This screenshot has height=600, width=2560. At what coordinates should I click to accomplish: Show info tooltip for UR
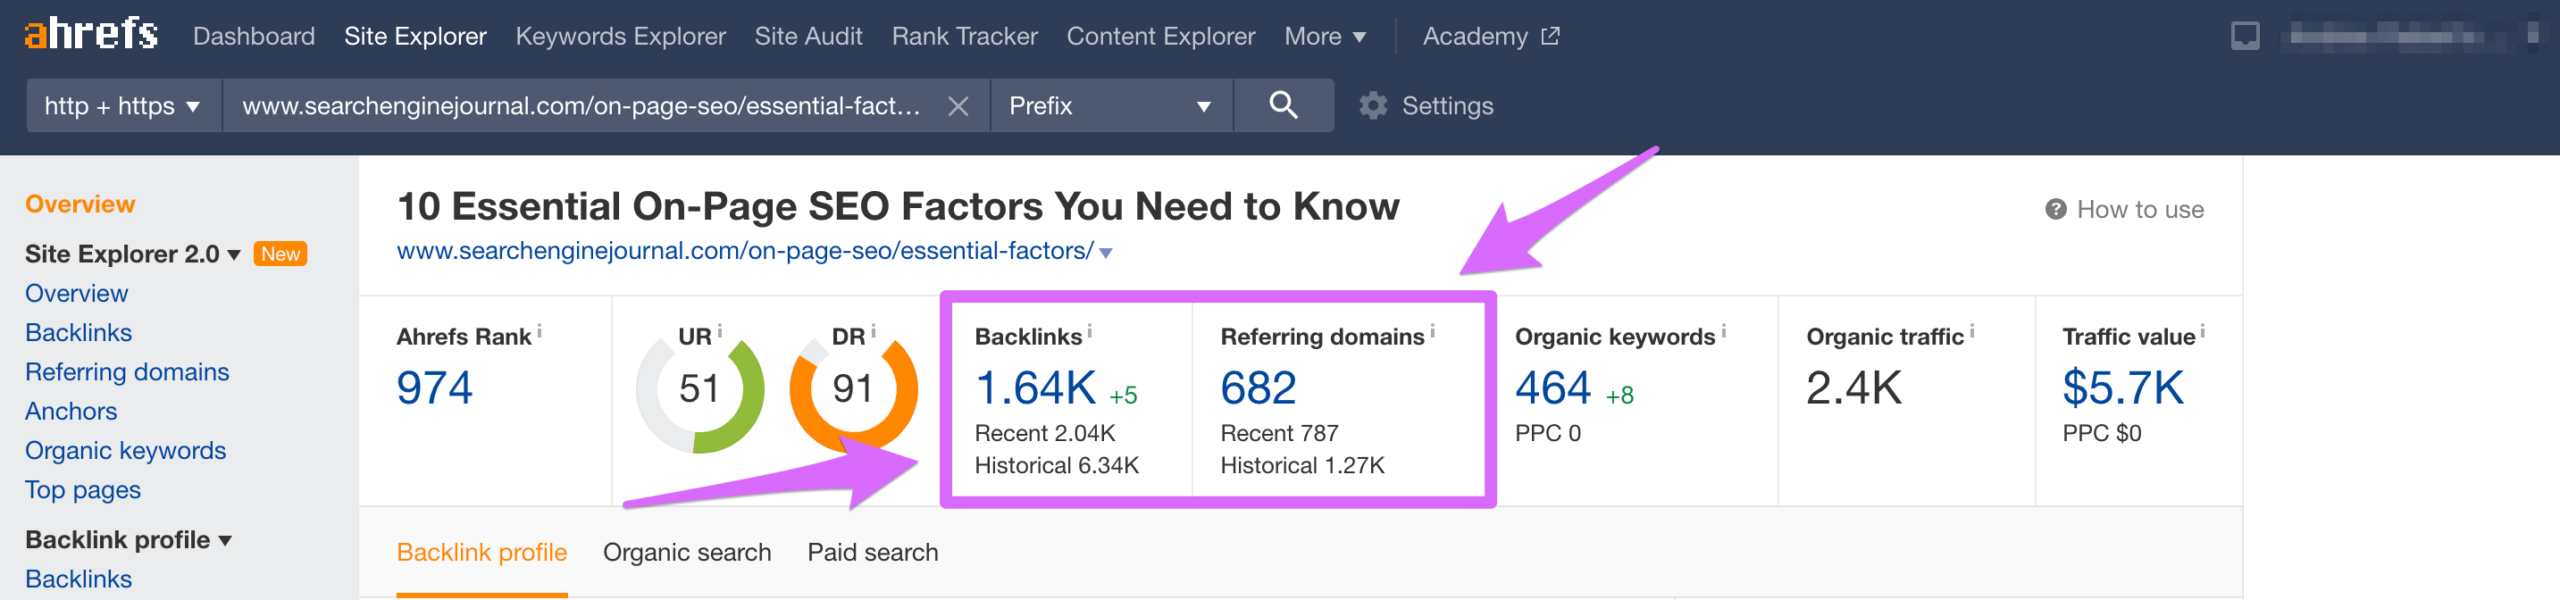coord(719,330)
